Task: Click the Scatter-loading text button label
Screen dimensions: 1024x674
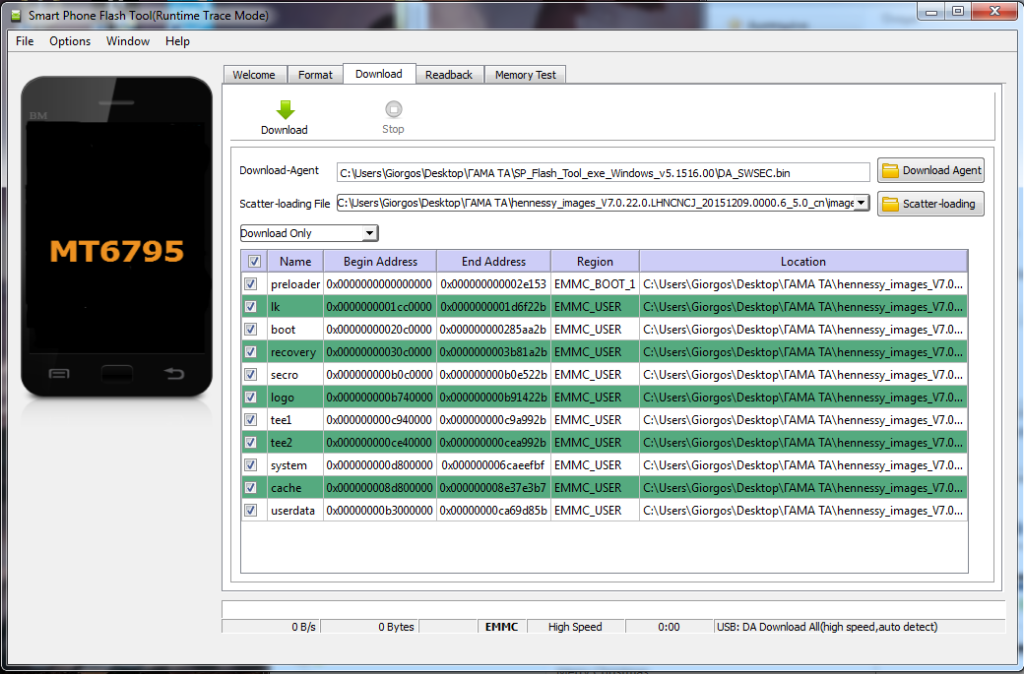Action: (x=939, y=204)
